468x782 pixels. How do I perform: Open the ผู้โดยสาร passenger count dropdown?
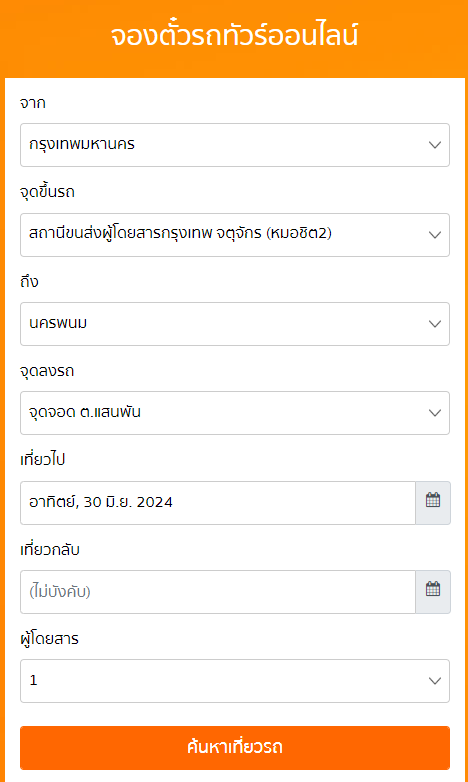tap(234, 681)
